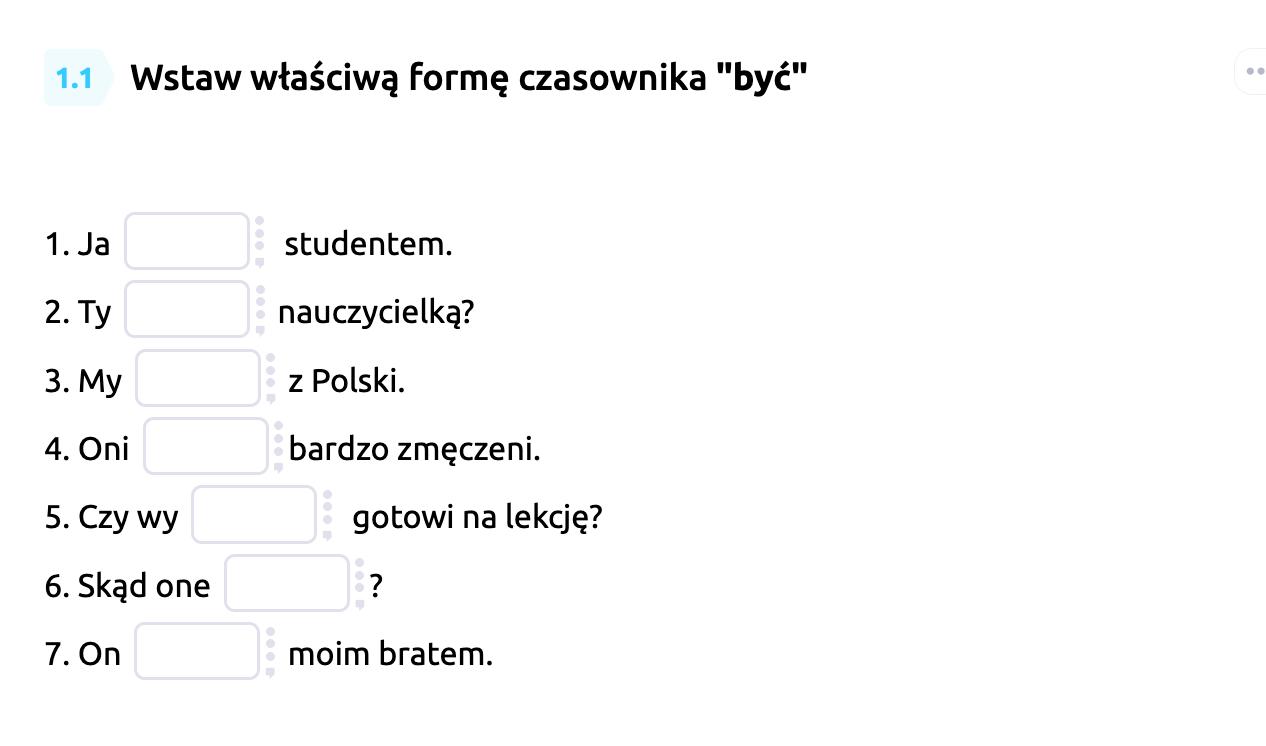Click the dotted handle after "Skąd one" blank
1266x746 pixels.
[359, 583]
